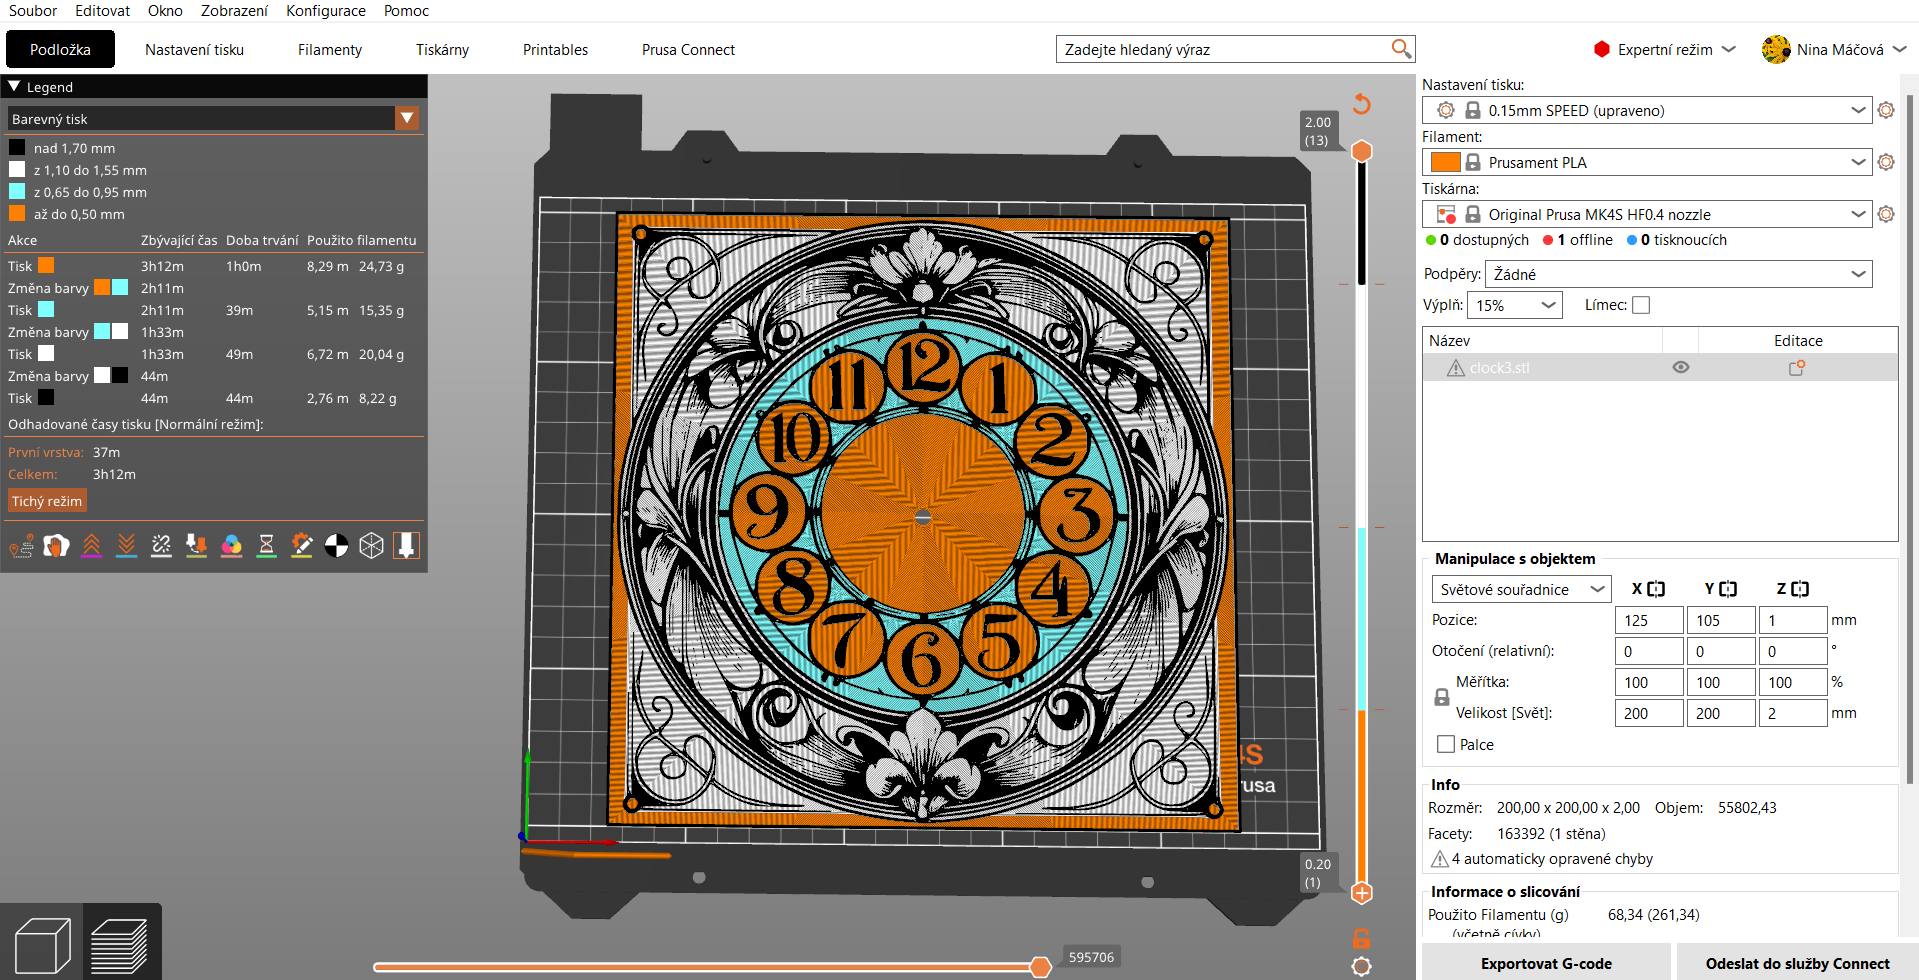1919x980 pixels.
Task: Click the X position field showing 125
Action: [x=1648, y=619]
